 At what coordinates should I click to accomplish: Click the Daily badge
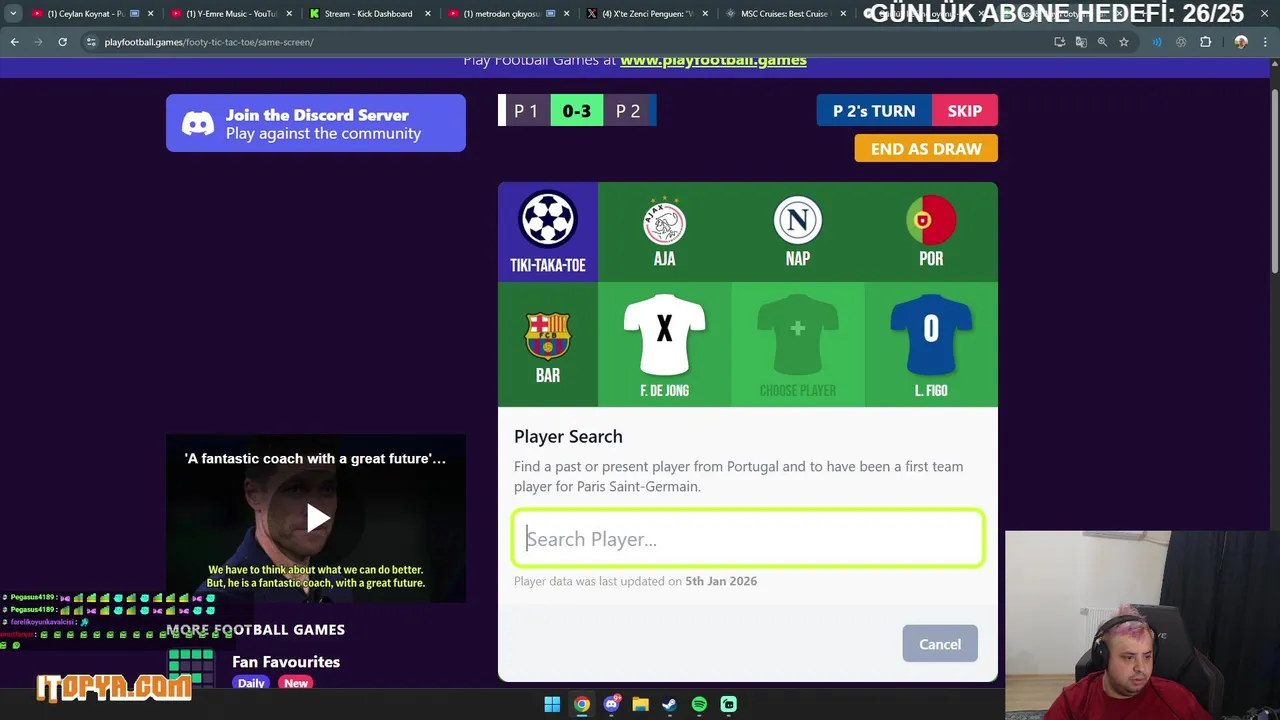pyautogui.click(x=251, y=683)
